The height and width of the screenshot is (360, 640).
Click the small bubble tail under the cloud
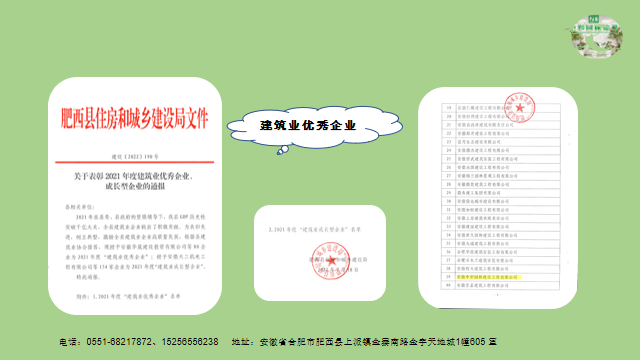(282, 150)
